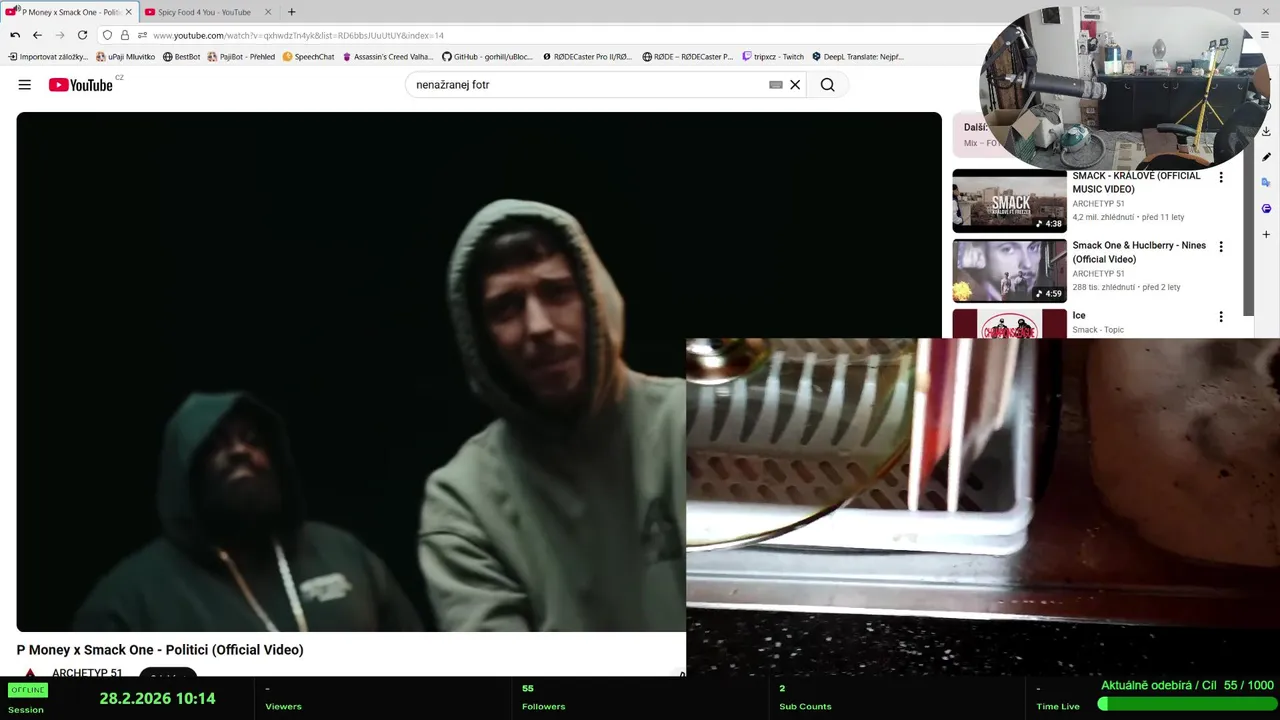Open SMACK - KRÁLOVÉ (OFFICIAL MUSIC VIDEO) title
This screenshot has height=720, width=1280.
pyautogui.click(x=1136, y=182)
